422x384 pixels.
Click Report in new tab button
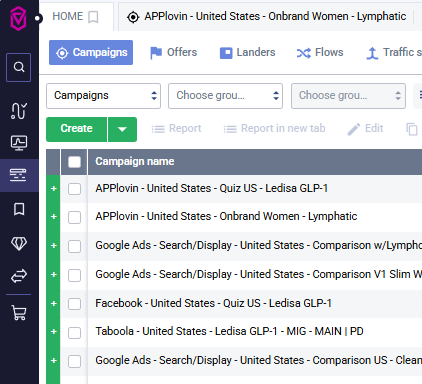pyautogui.click(x=274, y=129)
